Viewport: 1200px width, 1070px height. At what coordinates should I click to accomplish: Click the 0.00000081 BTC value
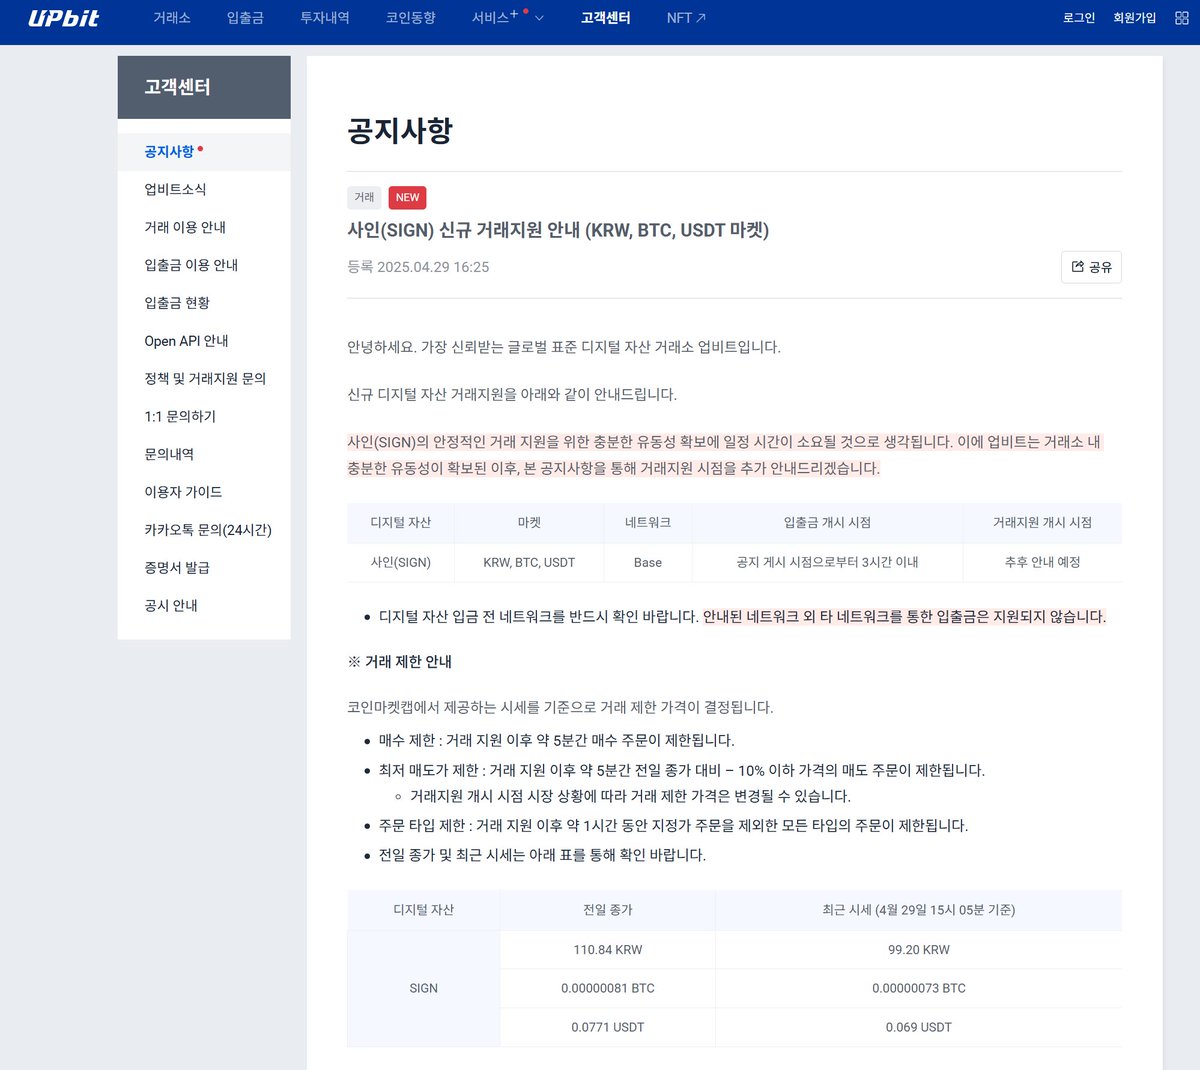608,988
